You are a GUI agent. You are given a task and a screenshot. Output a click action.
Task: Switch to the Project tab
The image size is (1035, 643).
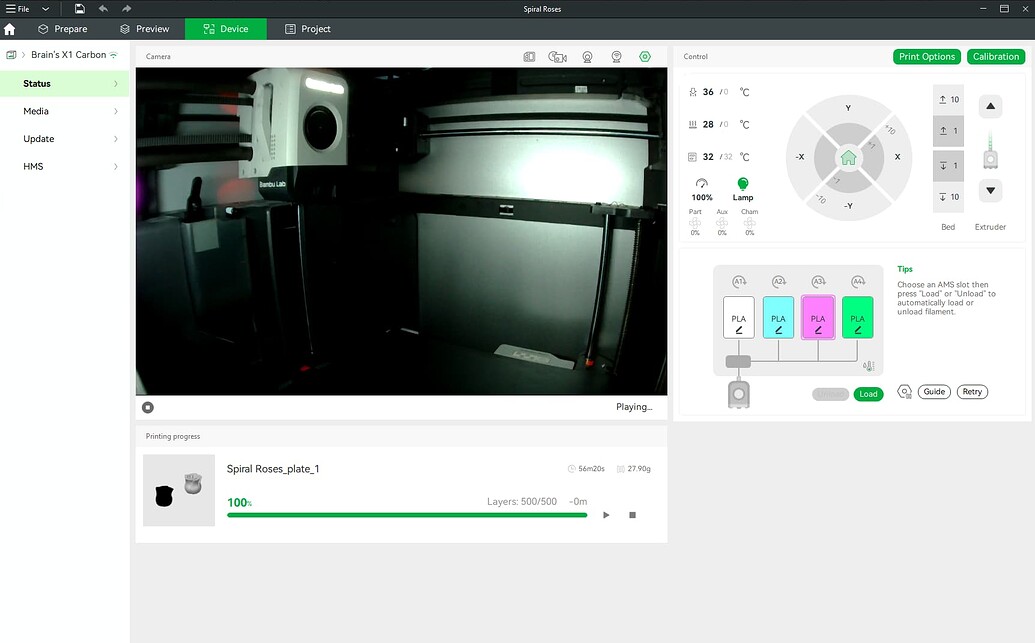click(308, 29)
